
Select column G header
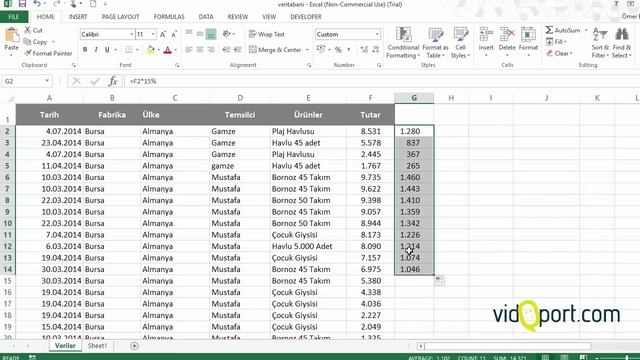414,98
